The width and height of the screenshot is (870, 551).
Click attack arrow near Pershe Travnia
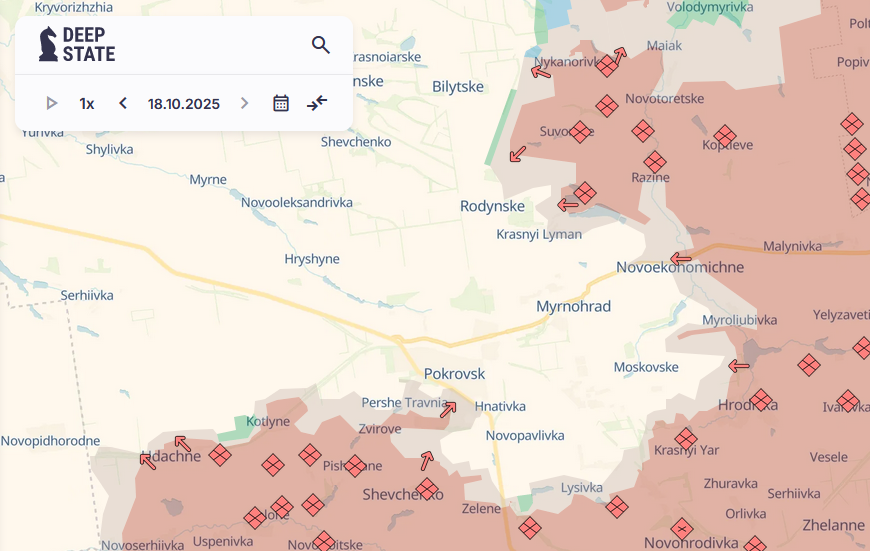coord(448,410)
